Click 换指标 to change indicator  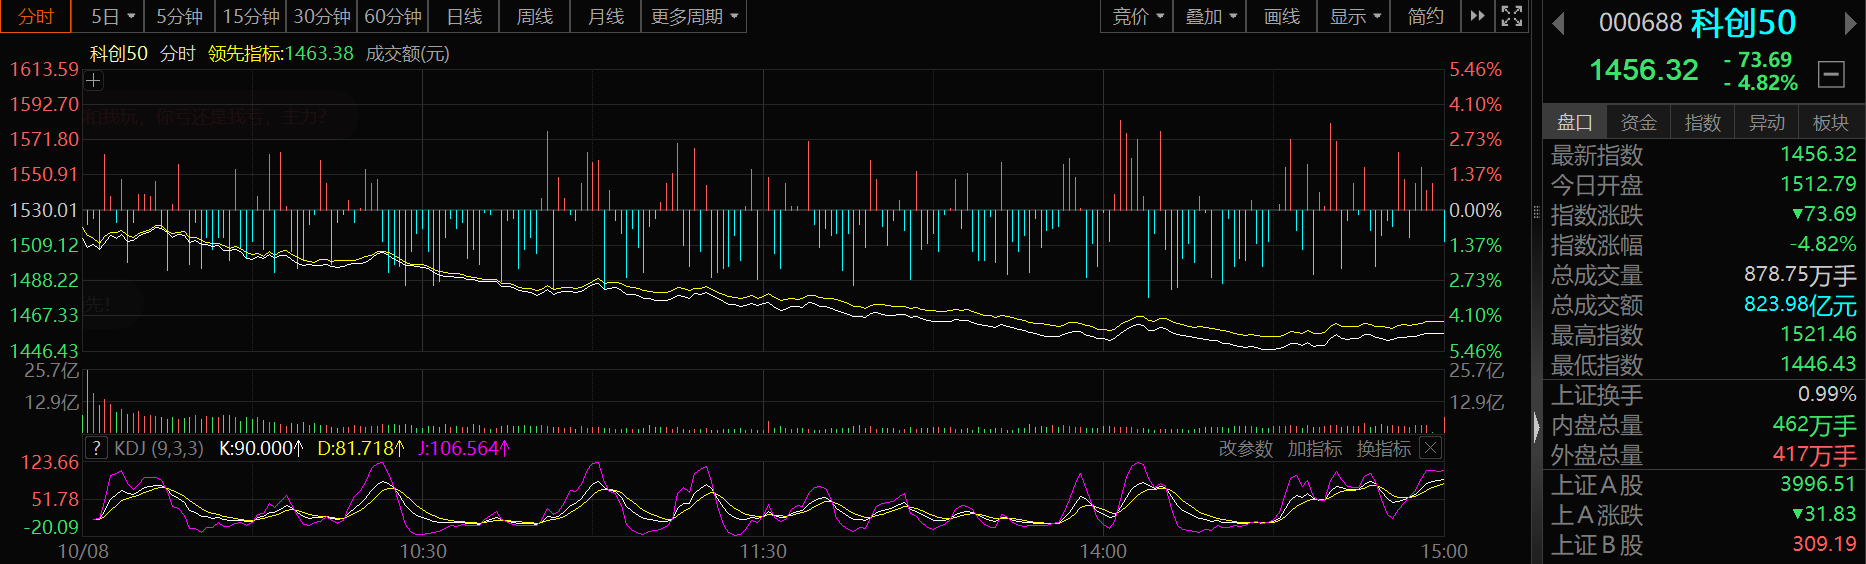[x=1384, y=449]
